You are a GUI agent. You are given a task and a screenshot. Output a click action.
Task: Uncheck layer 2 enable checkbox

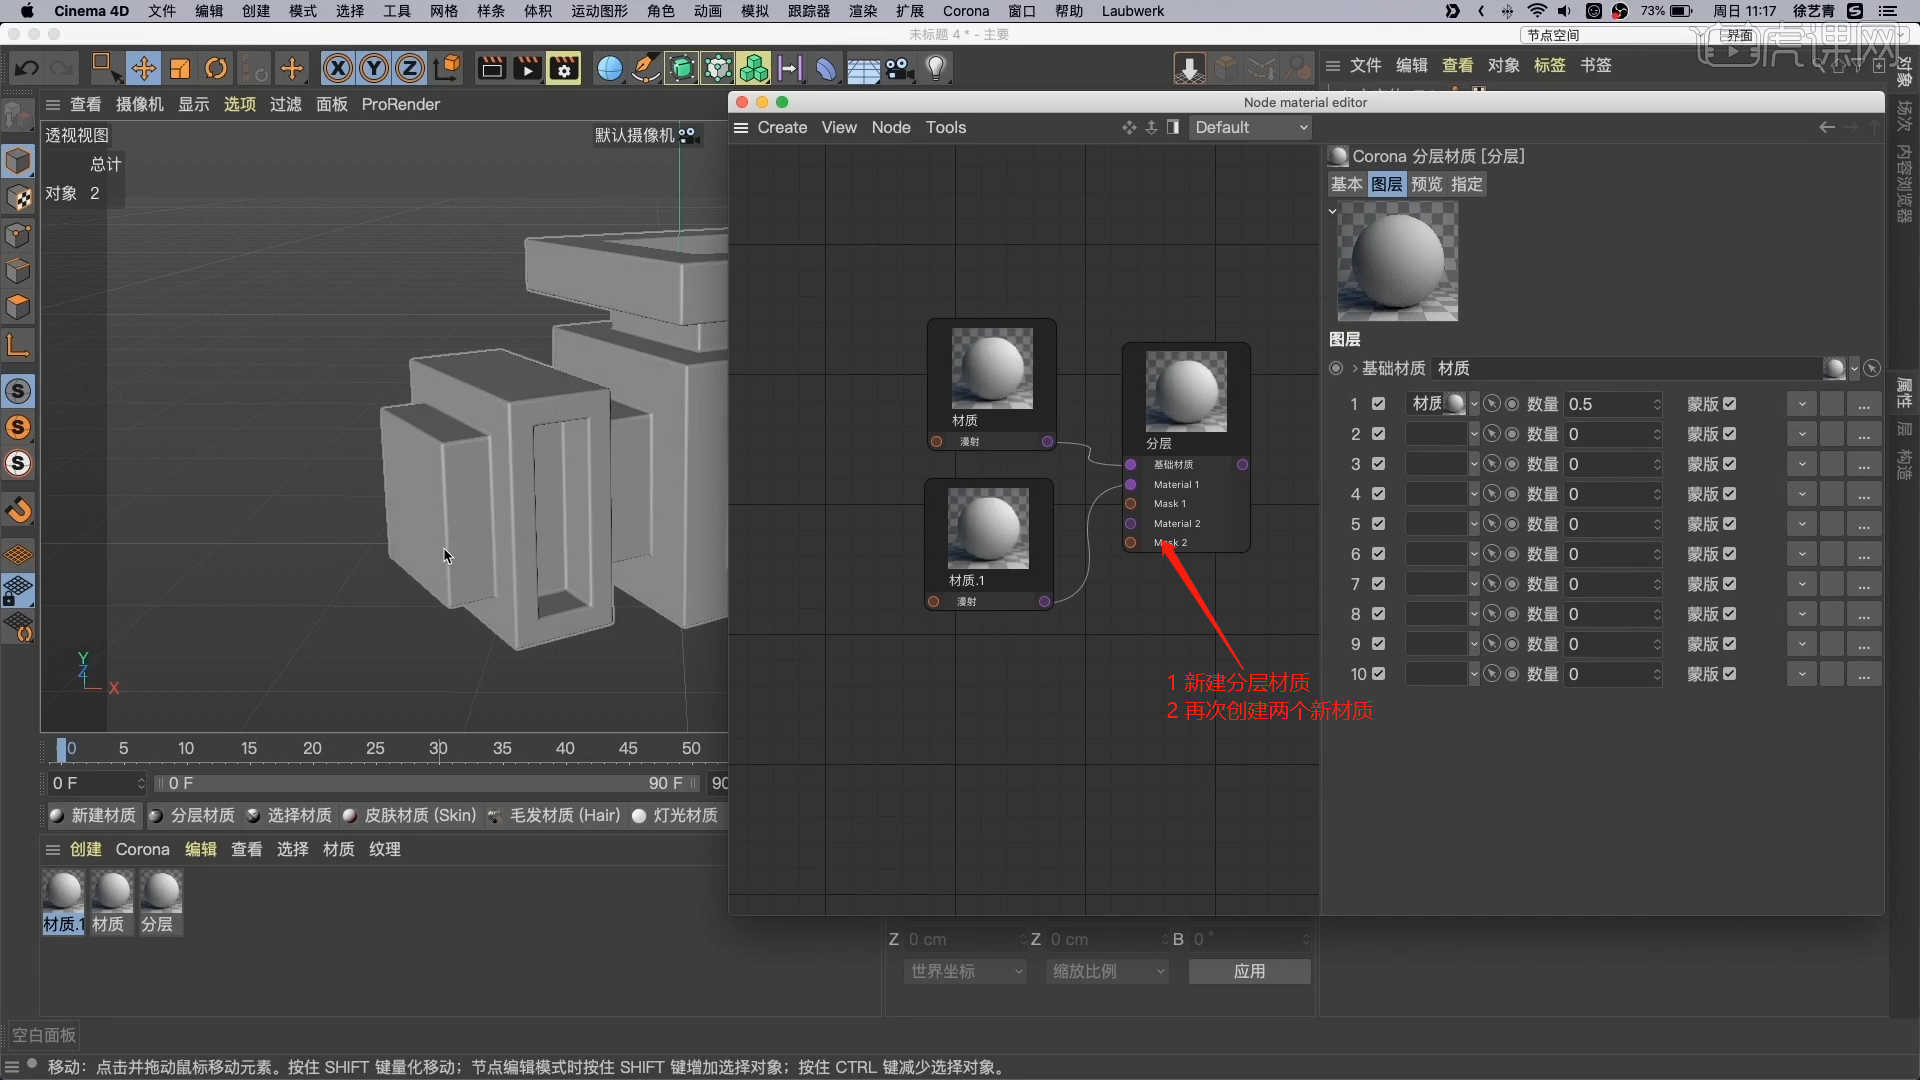pyautogui.click(x=1379, y=434)
